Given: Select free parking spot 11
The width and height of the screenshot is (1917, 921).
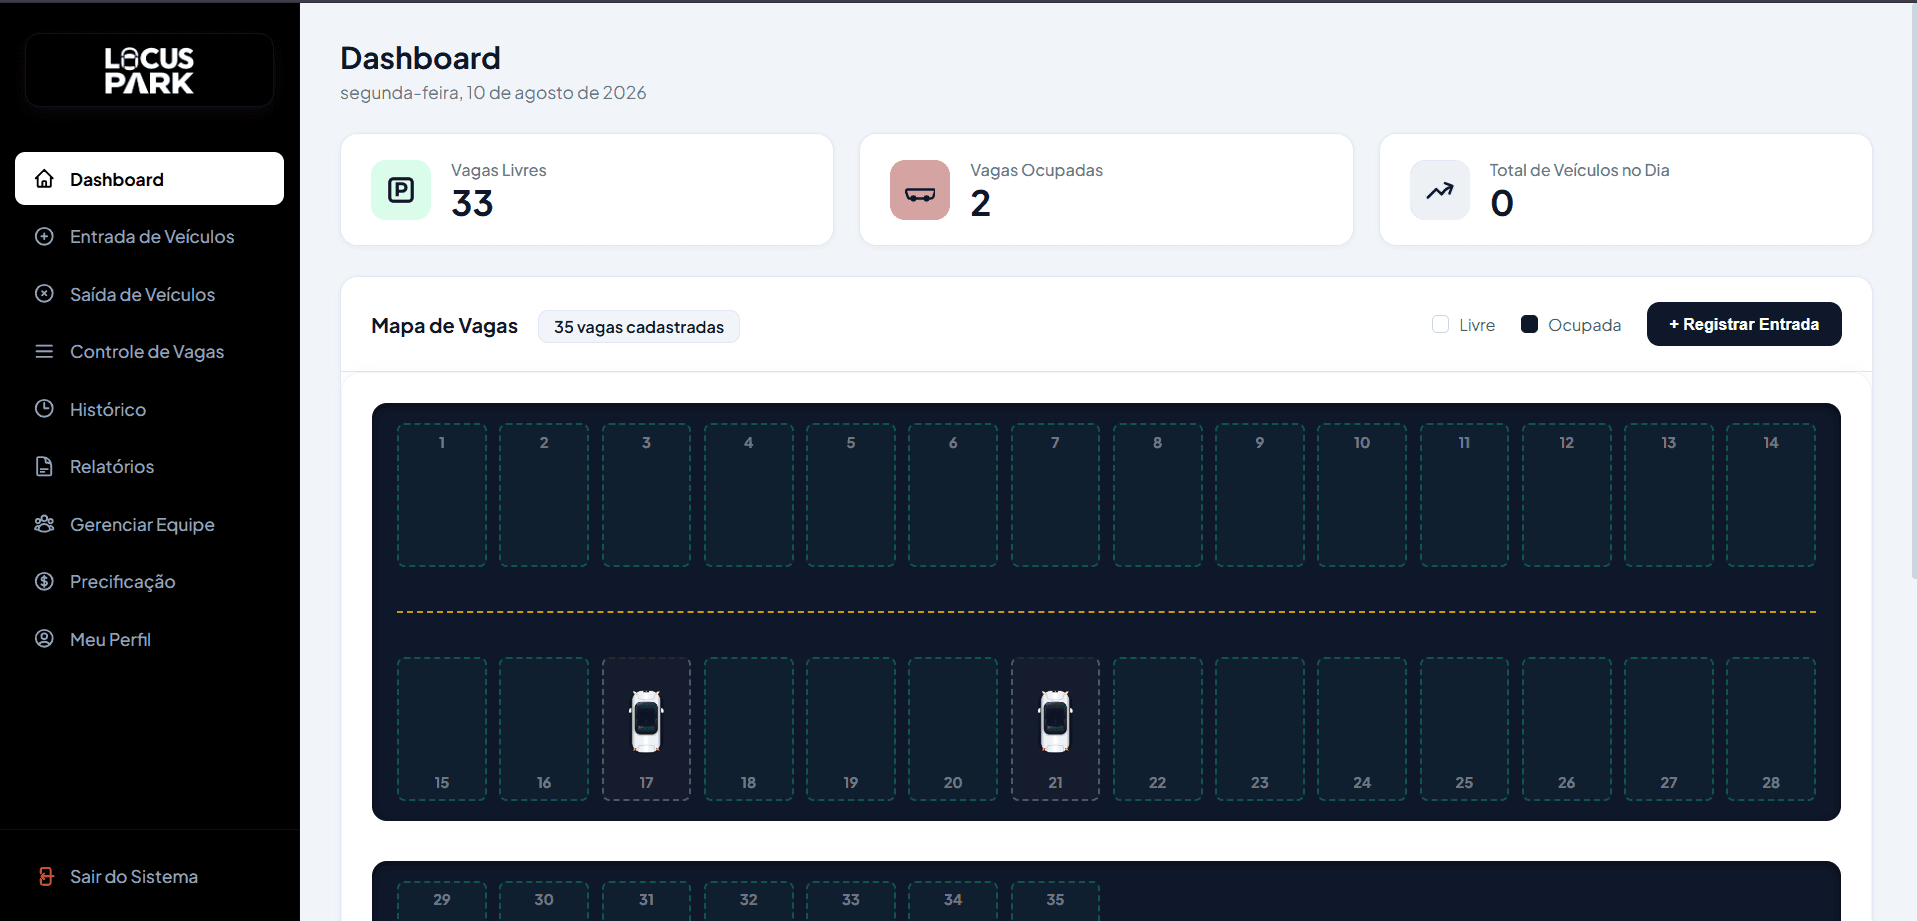Looking at the screenshot, I should (1464, 495).
